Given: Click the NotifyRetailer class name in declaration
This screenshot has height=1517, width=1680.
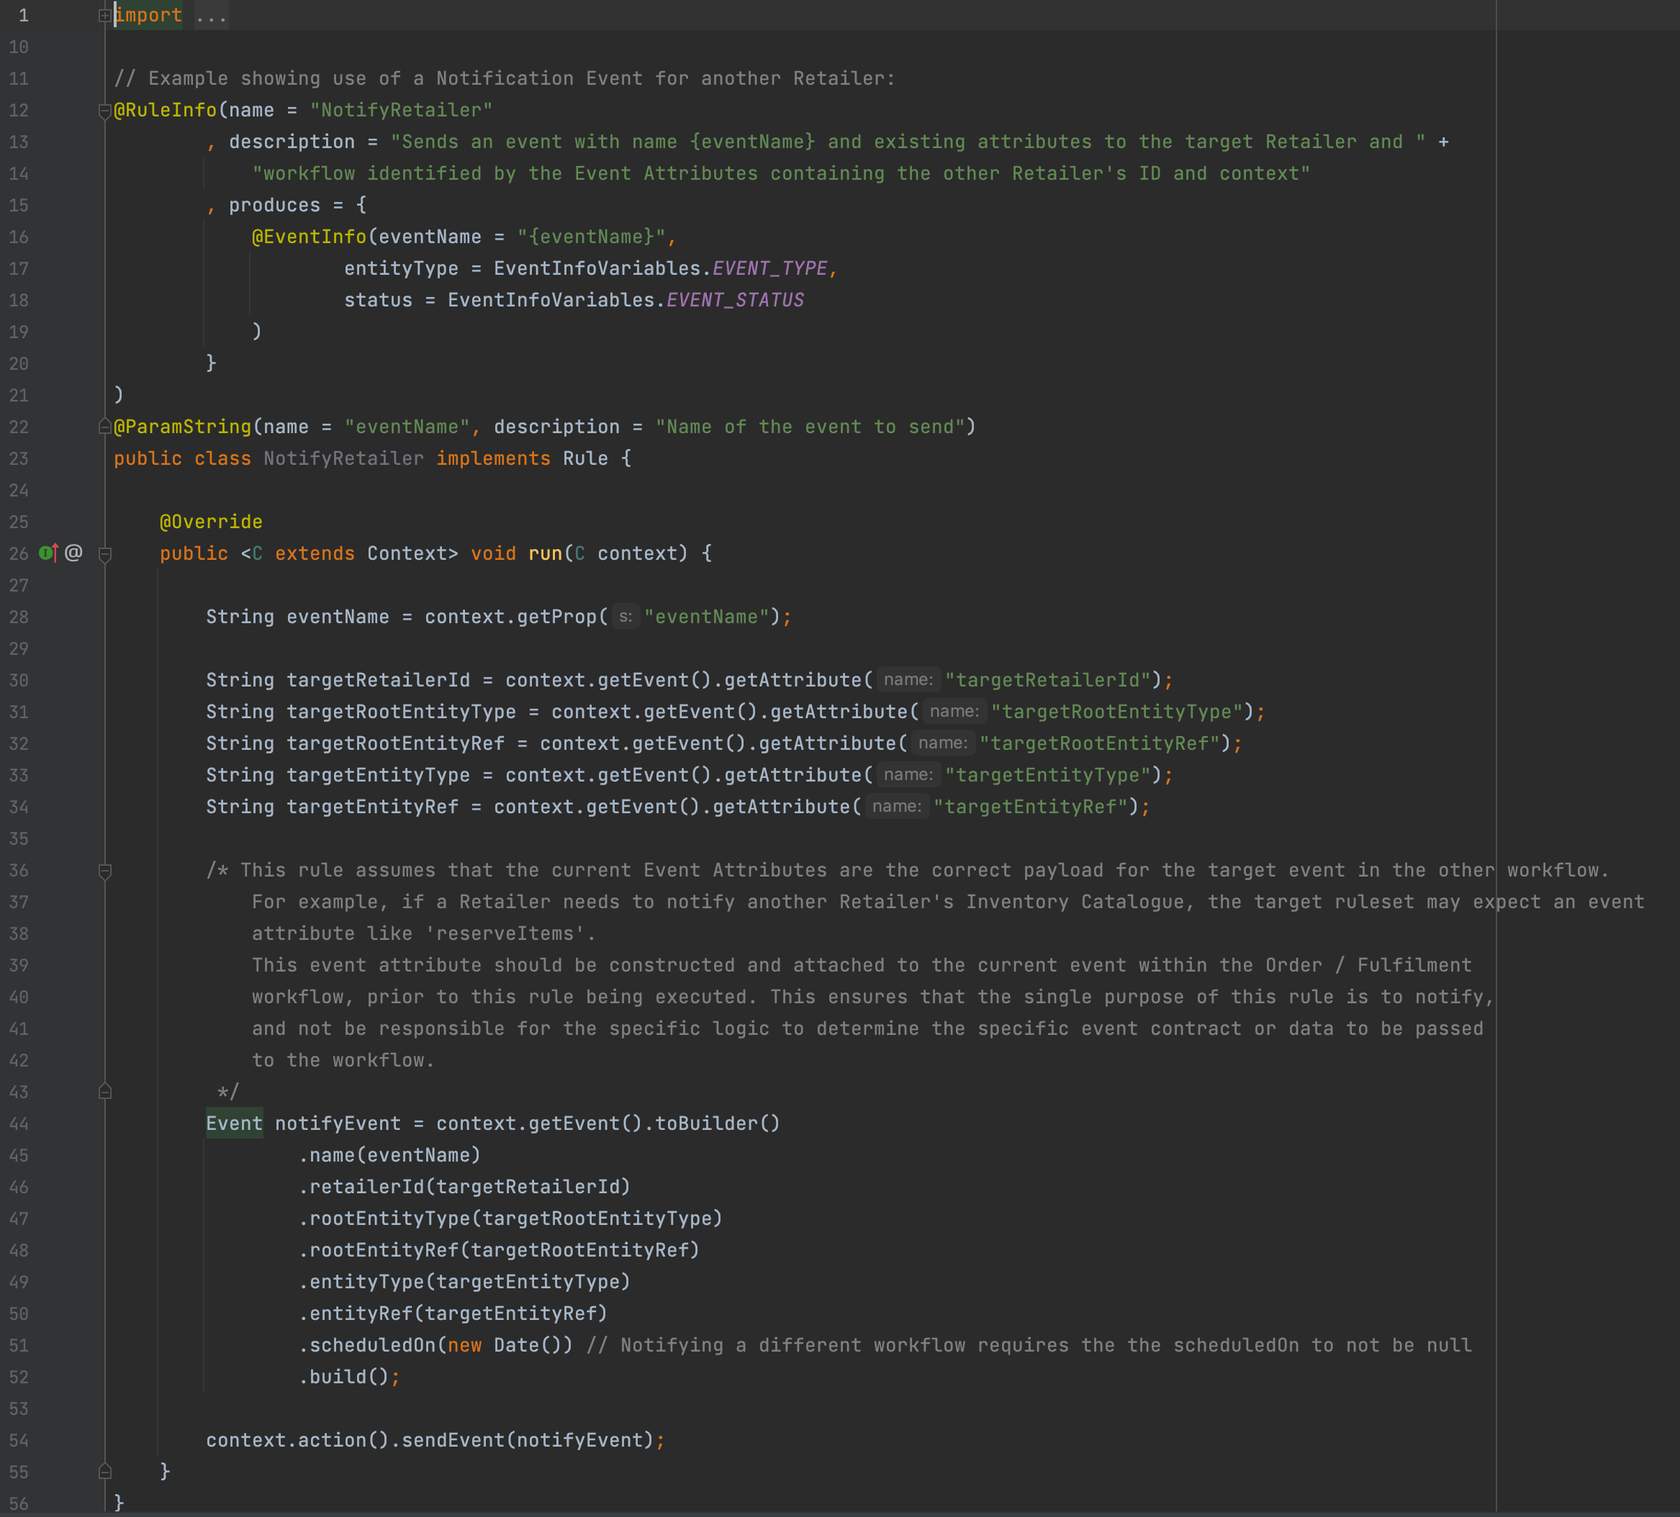Looking at the screenshot, I should click(343, 458).
